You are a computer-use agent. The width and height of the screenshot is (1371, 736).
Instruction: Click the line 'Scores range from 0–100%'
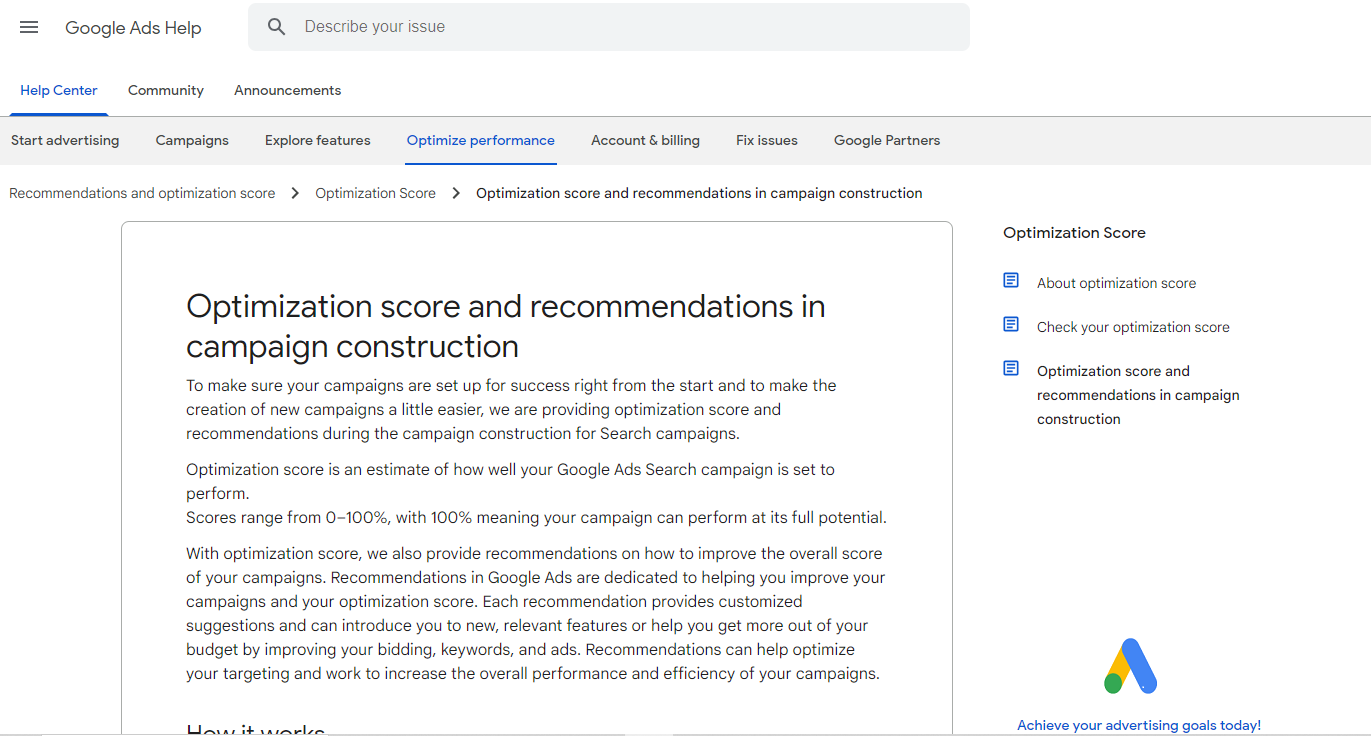tap(536, 518)
